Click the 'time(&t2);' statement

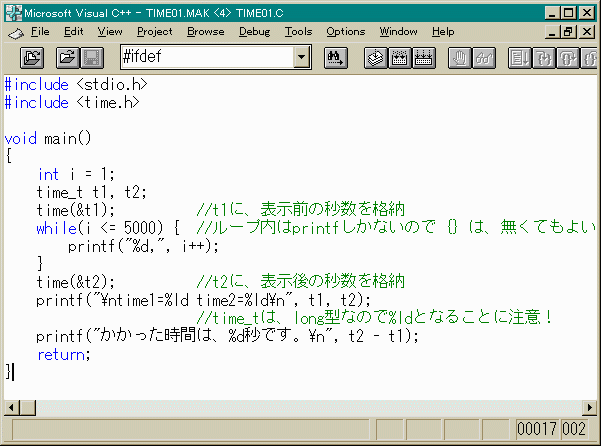tap(76, 282)
